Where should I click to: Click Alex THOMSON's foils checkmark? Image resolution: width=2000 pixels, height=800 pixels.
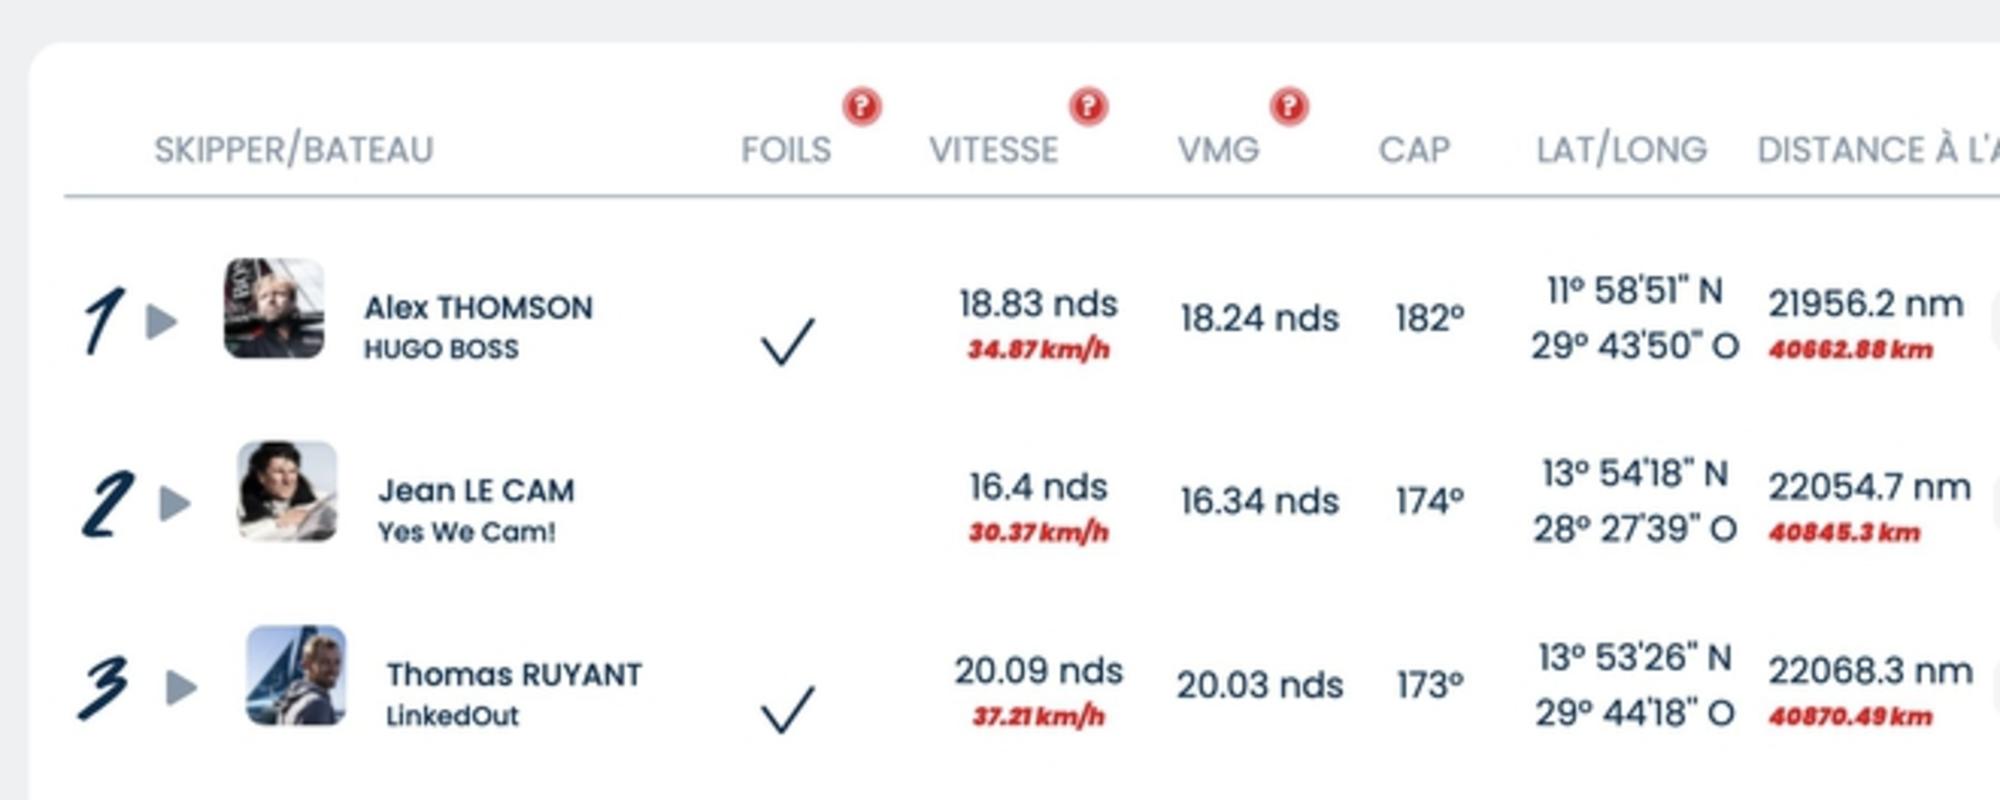point(788,342)
